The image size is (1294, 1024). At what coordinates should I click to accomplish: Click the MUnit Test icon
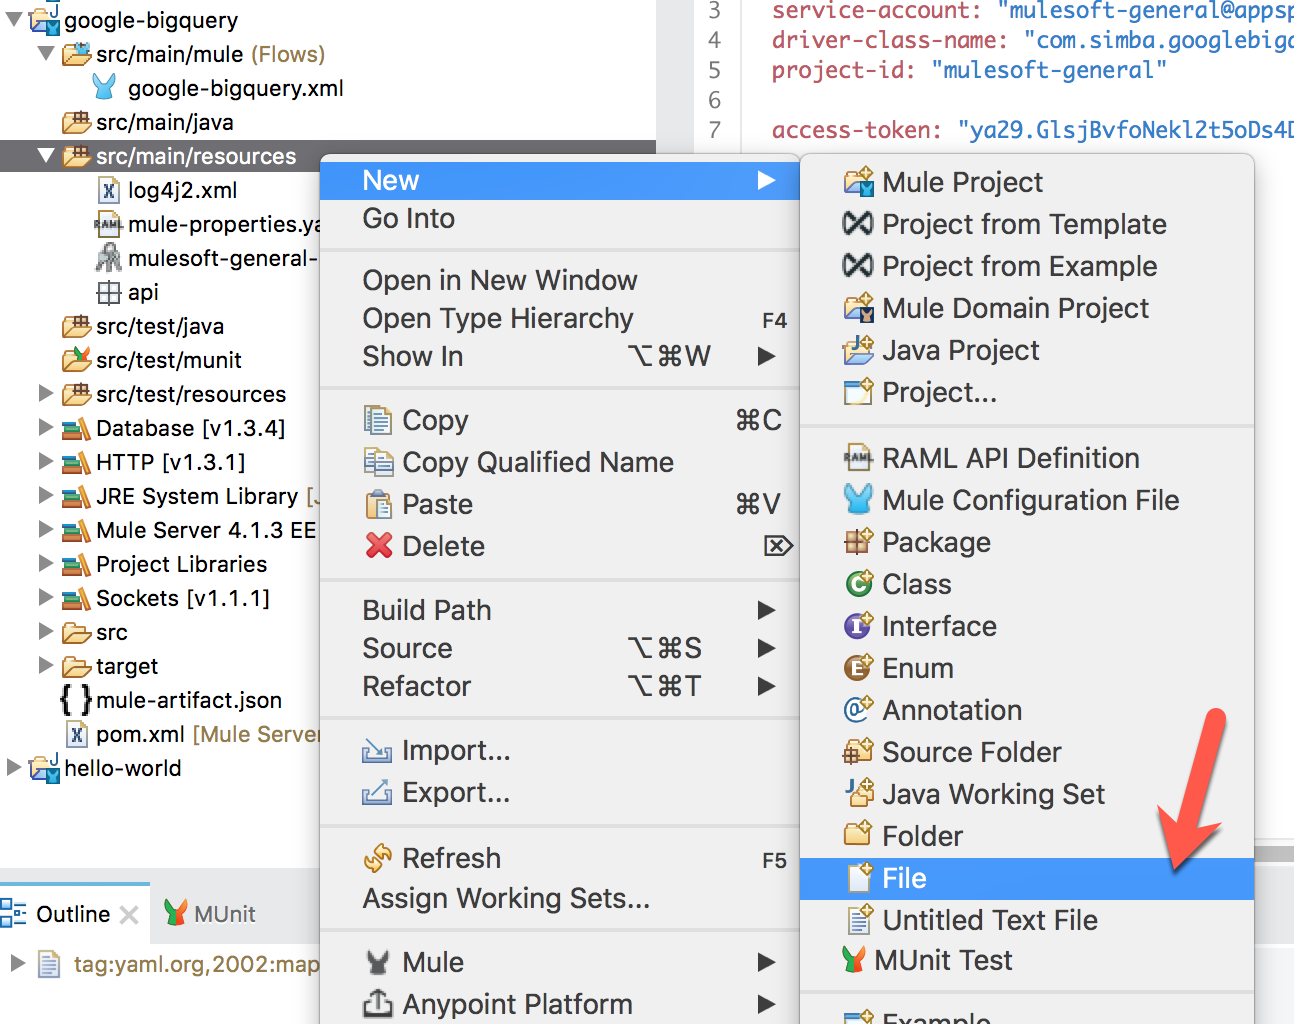[x=853, y=960]
